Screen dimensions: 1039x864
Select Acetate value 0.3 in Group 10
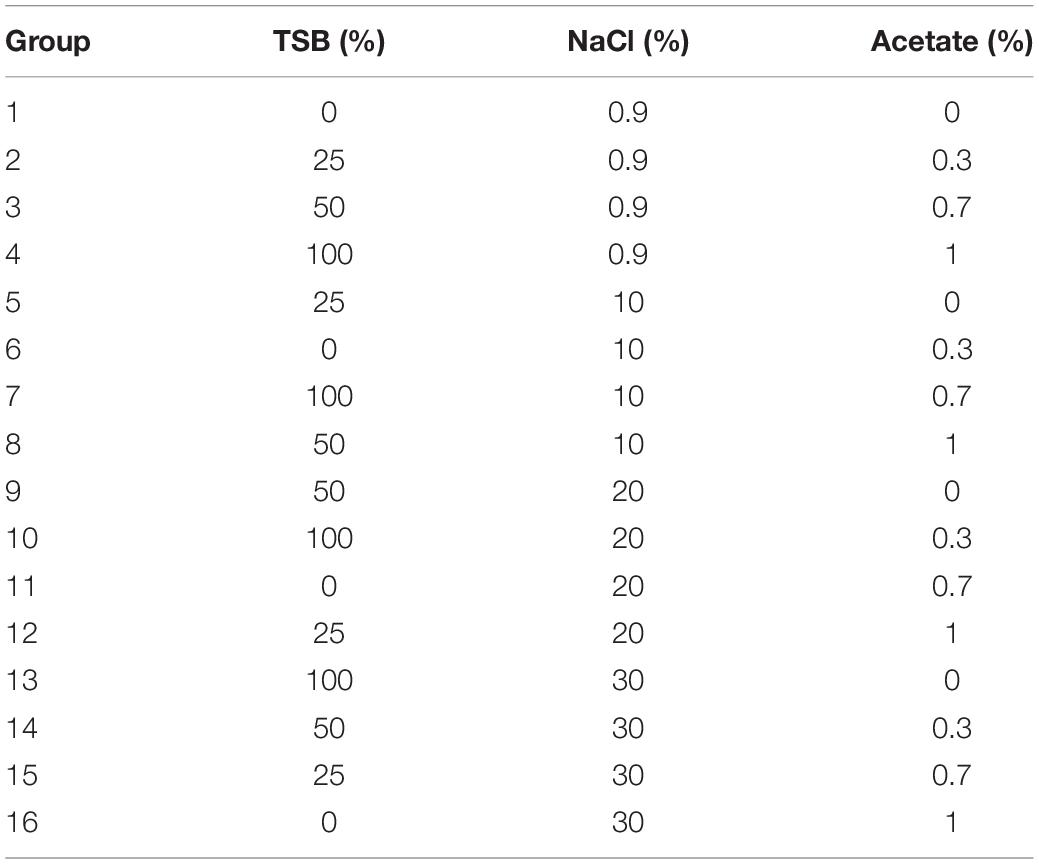point(952,538)
